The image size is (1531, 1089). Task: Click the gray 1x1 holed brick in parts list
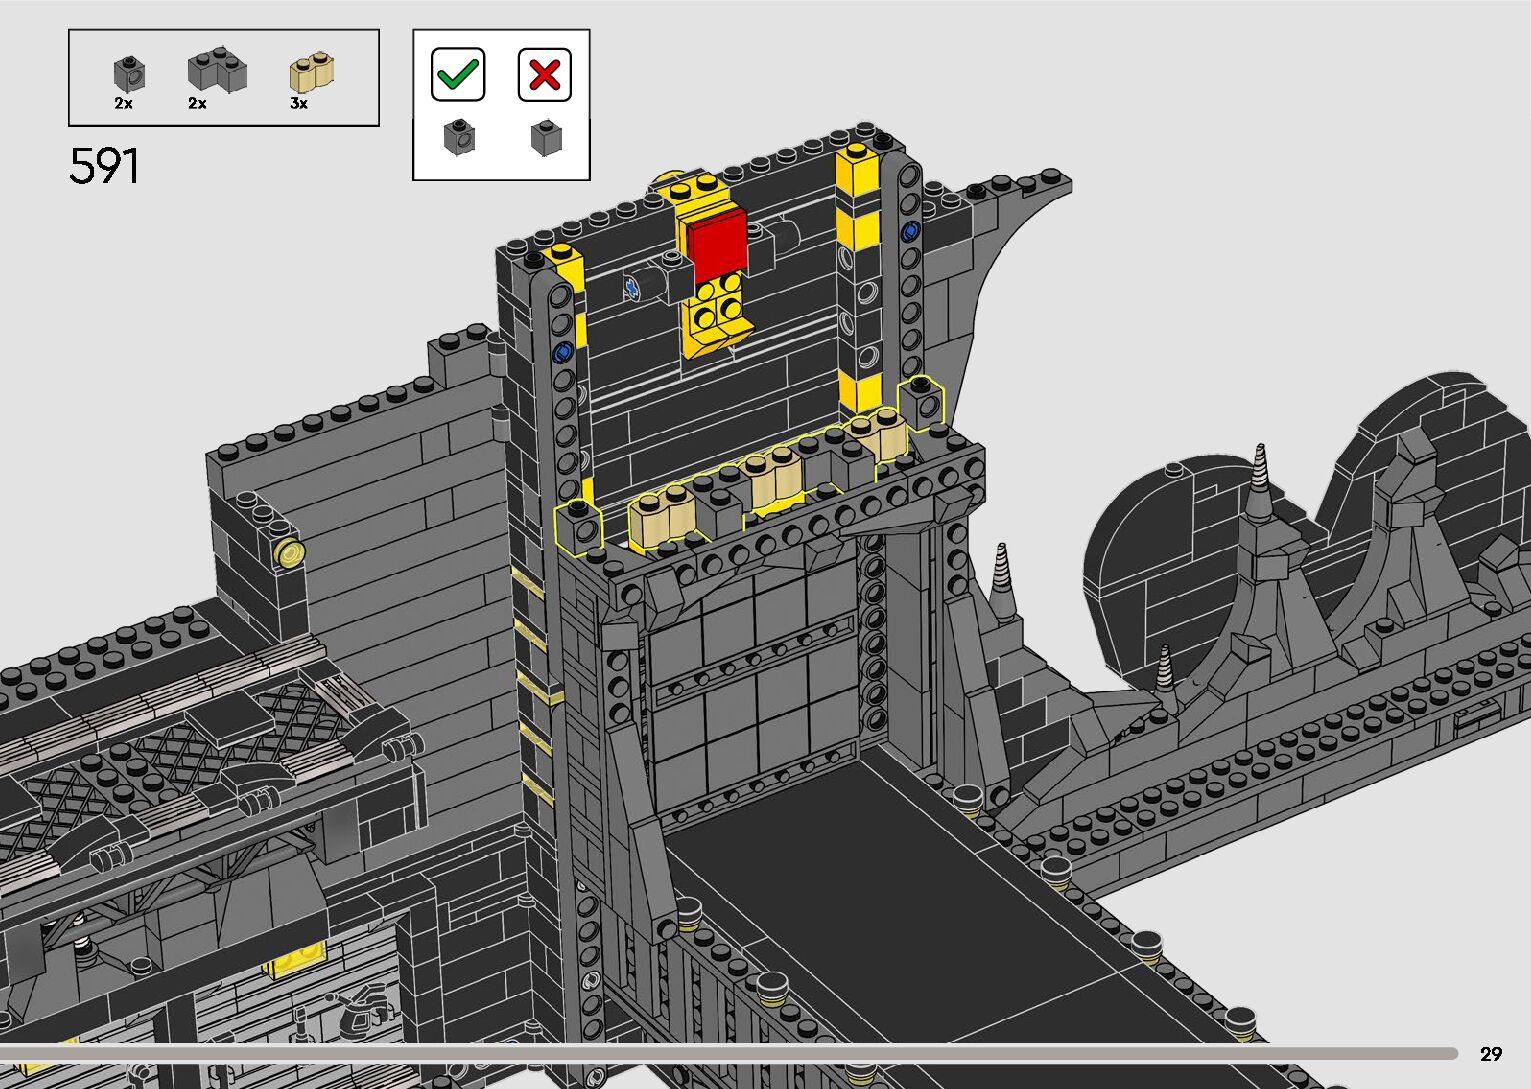(x=128, y=72)
